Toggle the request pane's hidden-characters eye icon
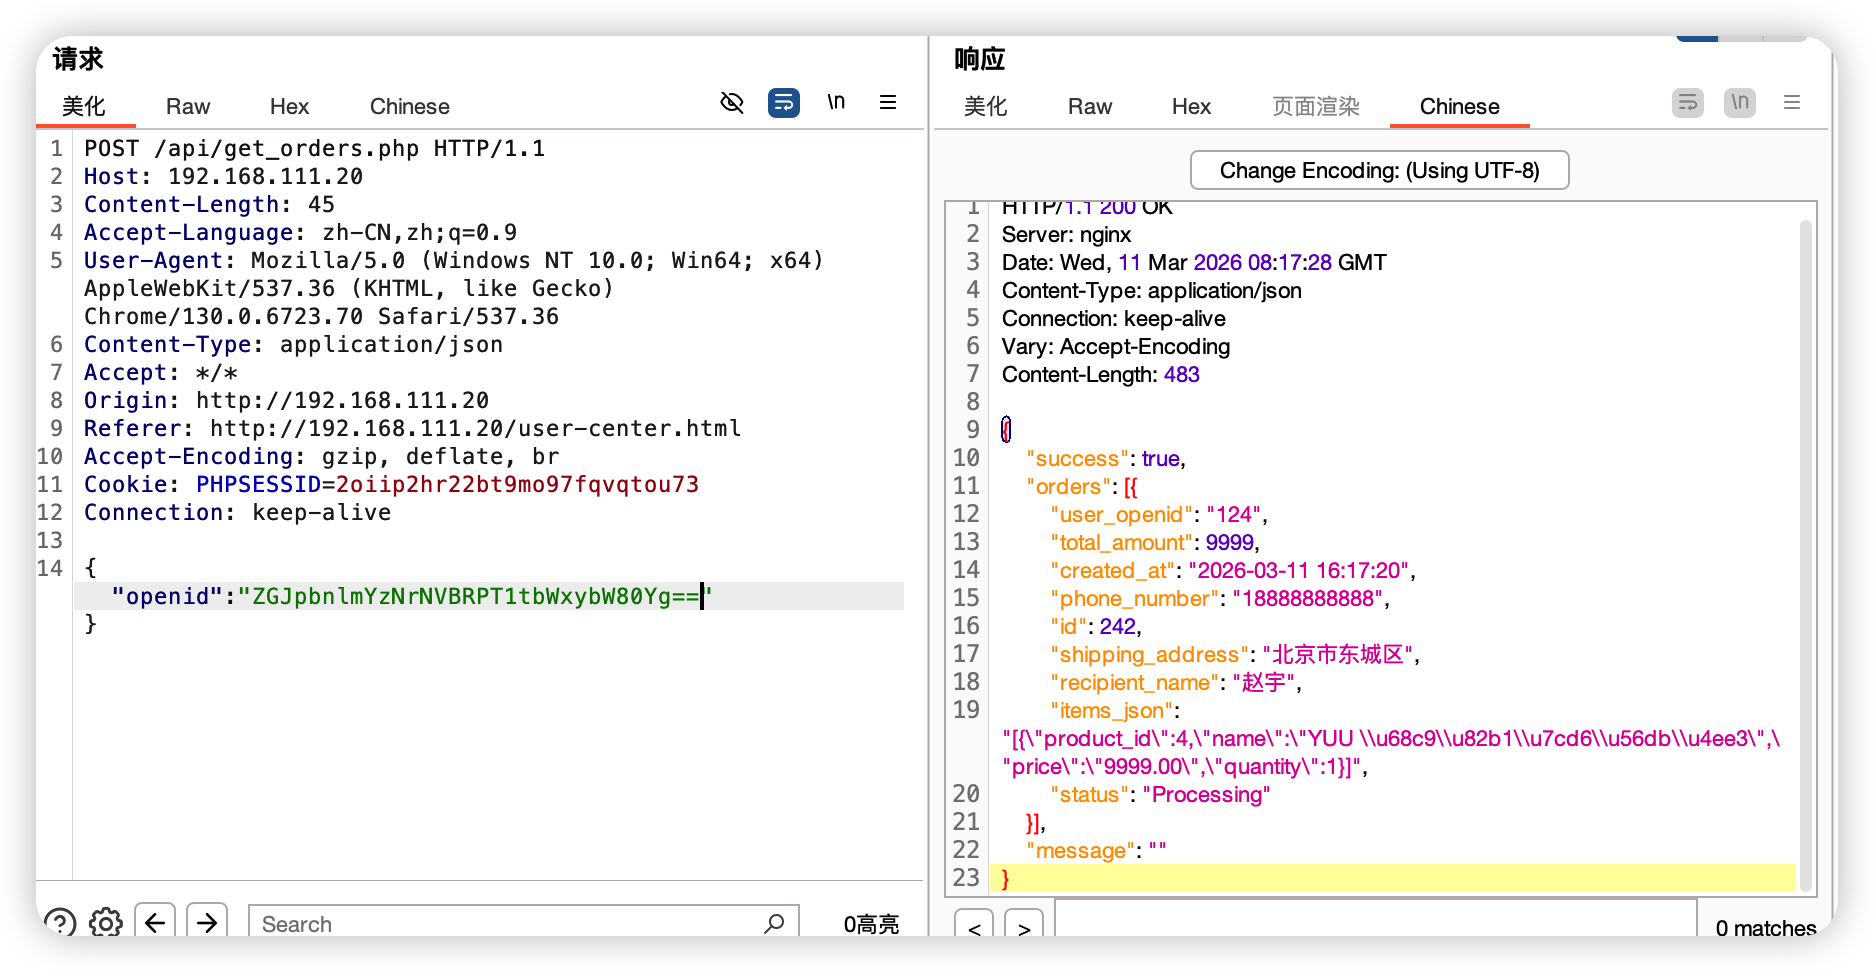Image resolution: width=1874 pixels, height=972 pixels. [x=732, y=103]
